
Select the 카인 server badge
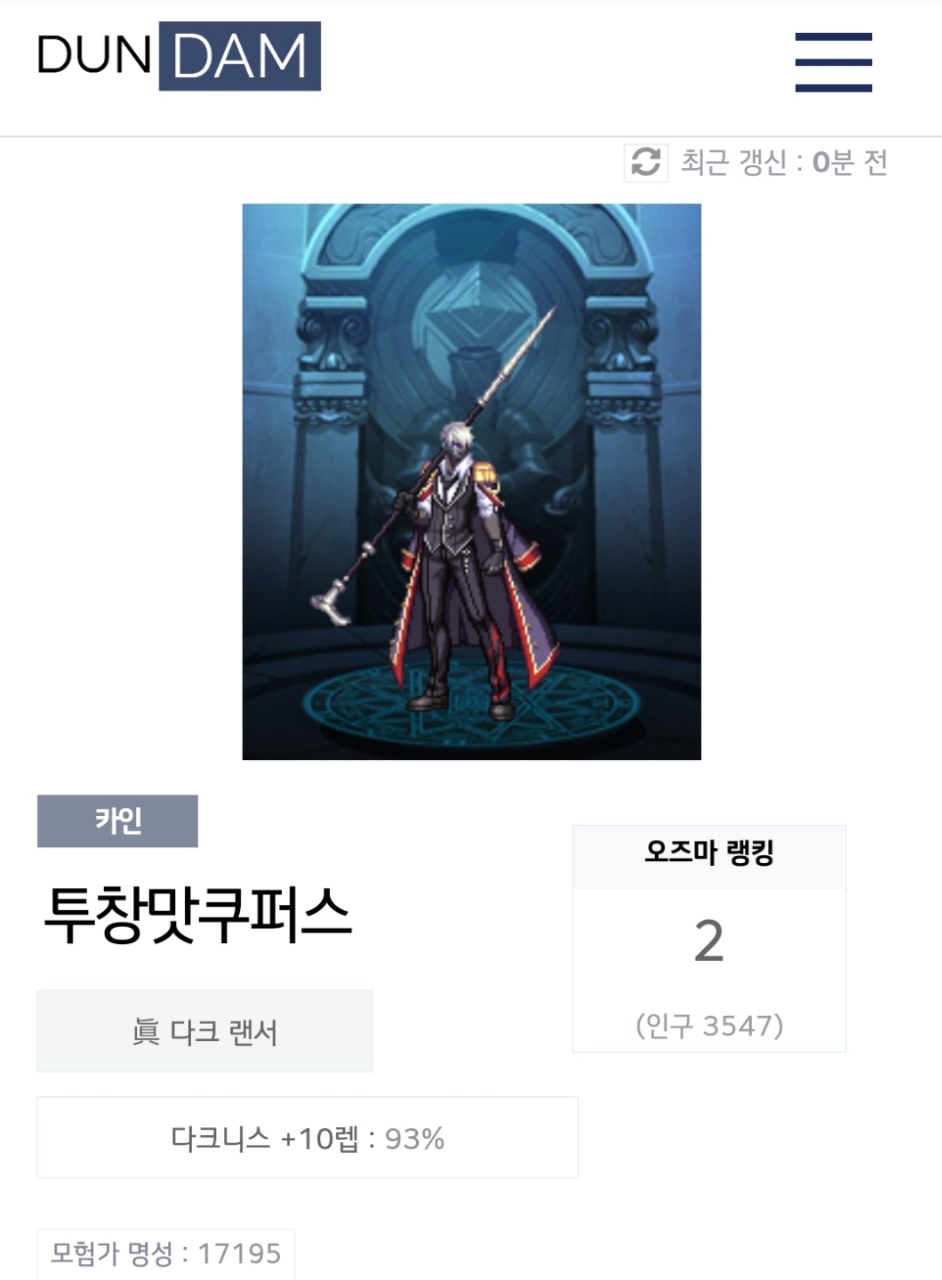[x=117, y=821]
